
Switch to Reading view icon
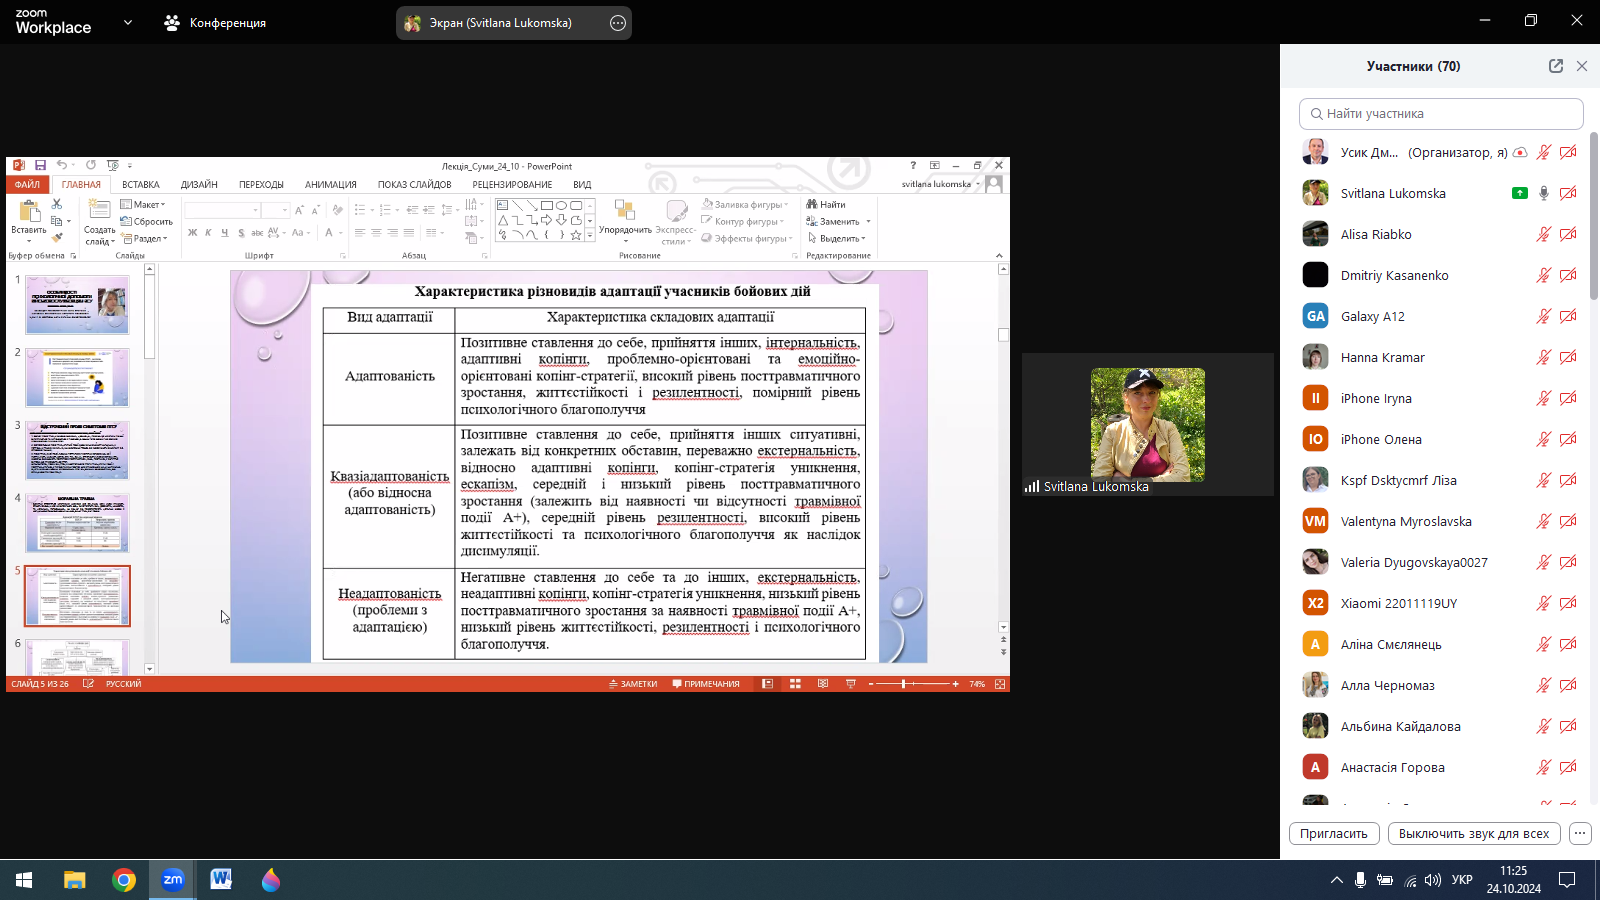pyautogui.click(x=823, y=684)
